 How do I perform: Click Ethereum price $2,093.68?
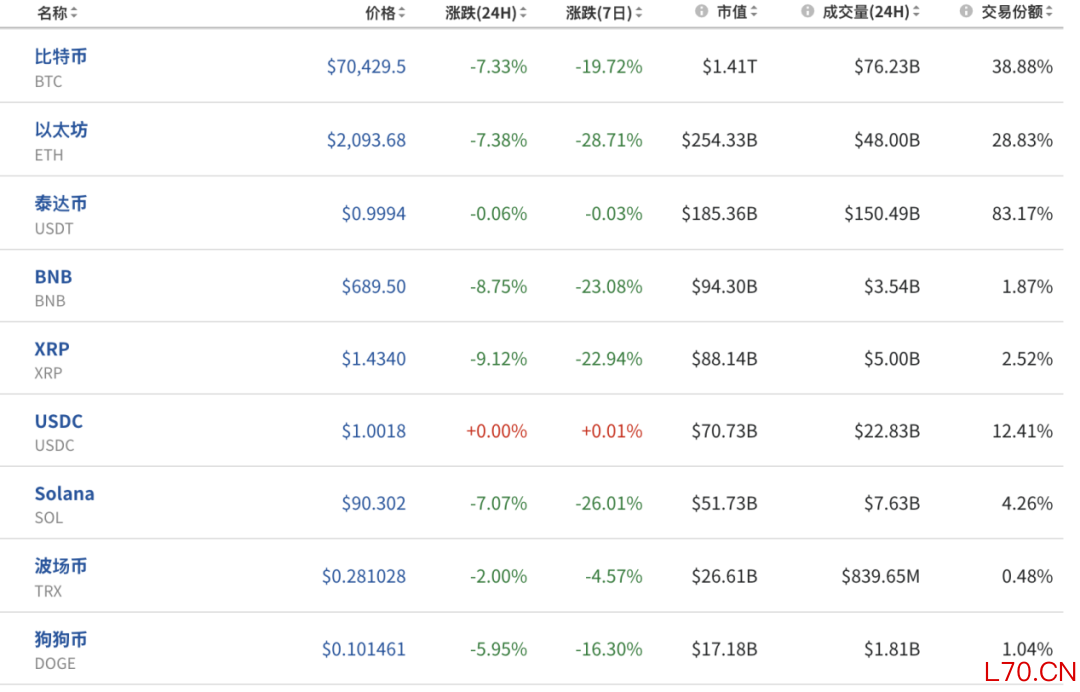pyautogui.click(x=366, y=140)
